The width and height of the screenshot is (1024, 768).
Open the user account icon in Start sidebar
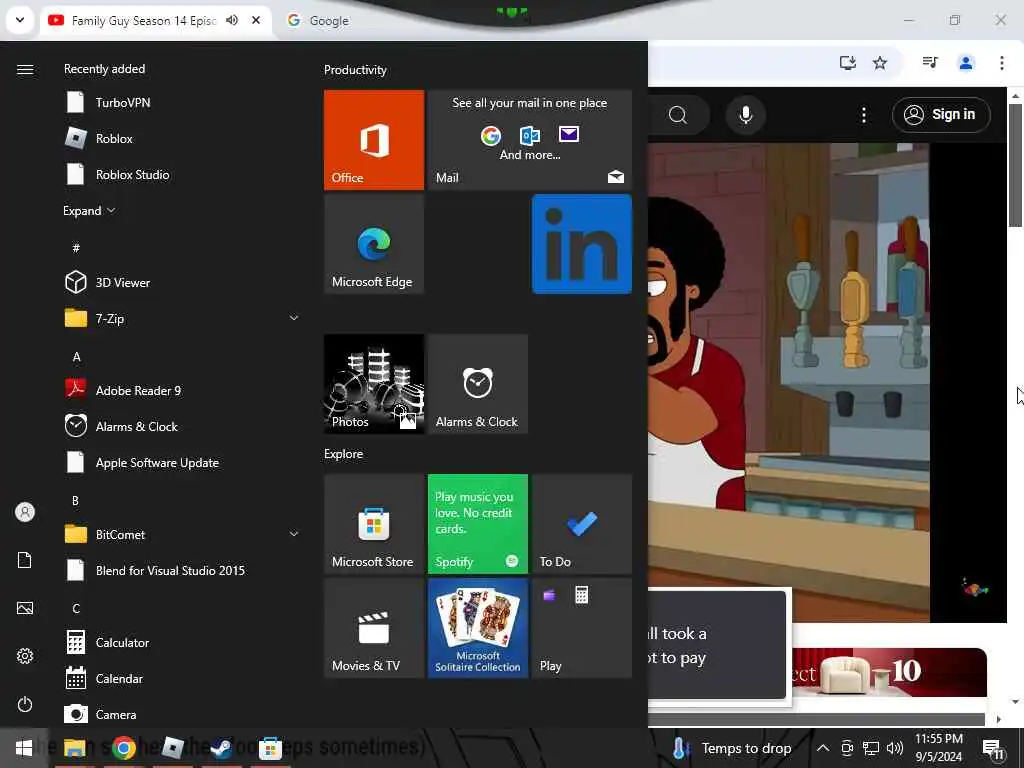point(25,512)
